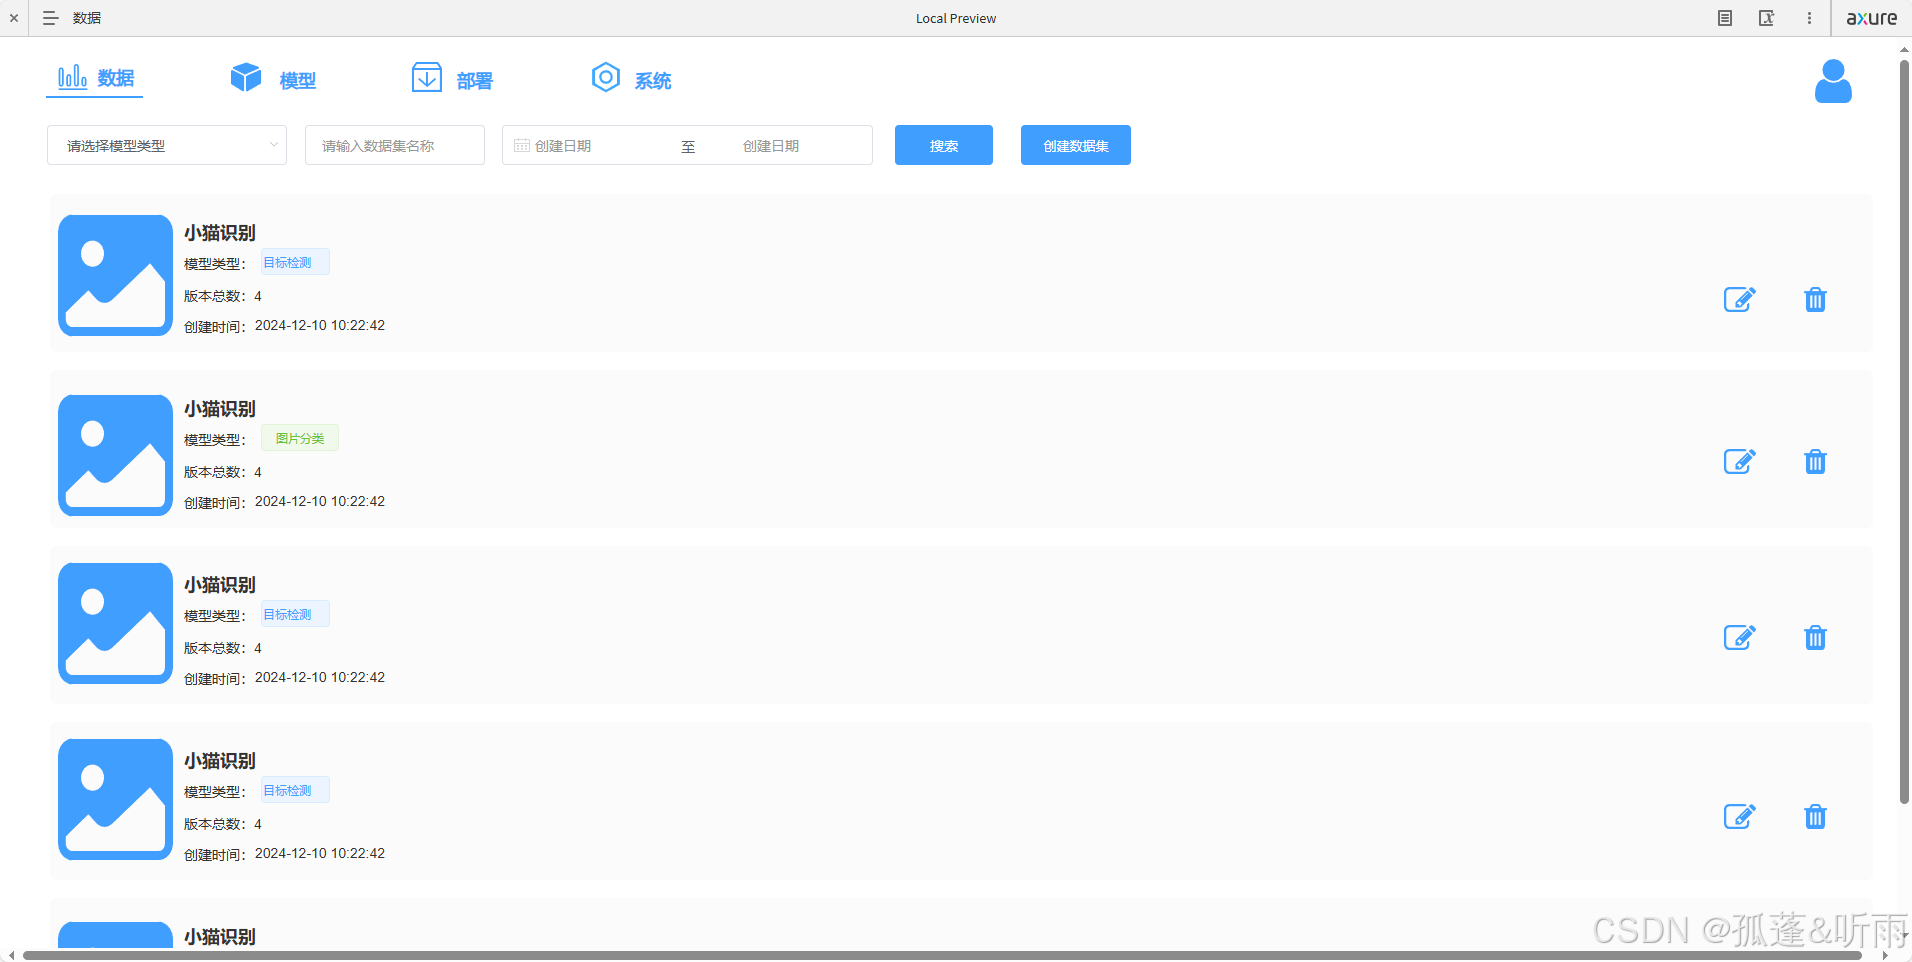This screenshot has width=1912, height=962.
Task: Click the Local Preview title text
Action: (956, 18)
